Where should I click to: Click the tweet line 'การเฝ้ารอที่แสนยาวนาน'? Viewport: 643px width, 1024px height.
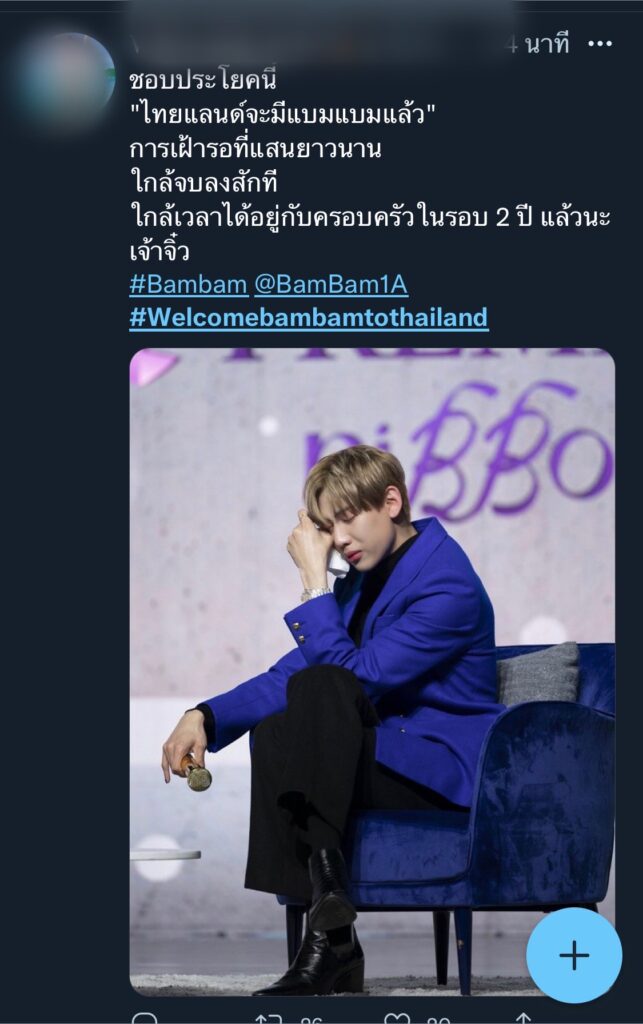tap(255, 149)
